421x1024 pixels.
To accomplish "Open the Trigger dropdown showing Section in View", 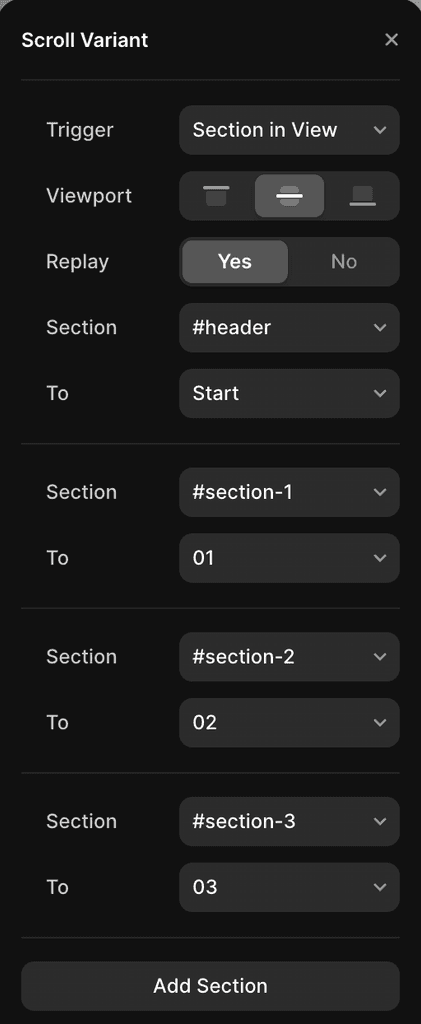I will point(289,130).
